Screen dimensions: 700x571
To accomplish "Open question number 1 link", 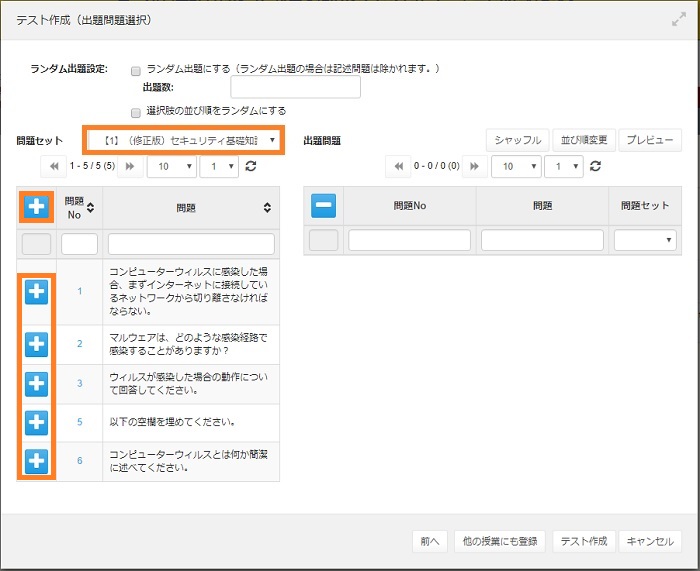I will coord(80,291).
